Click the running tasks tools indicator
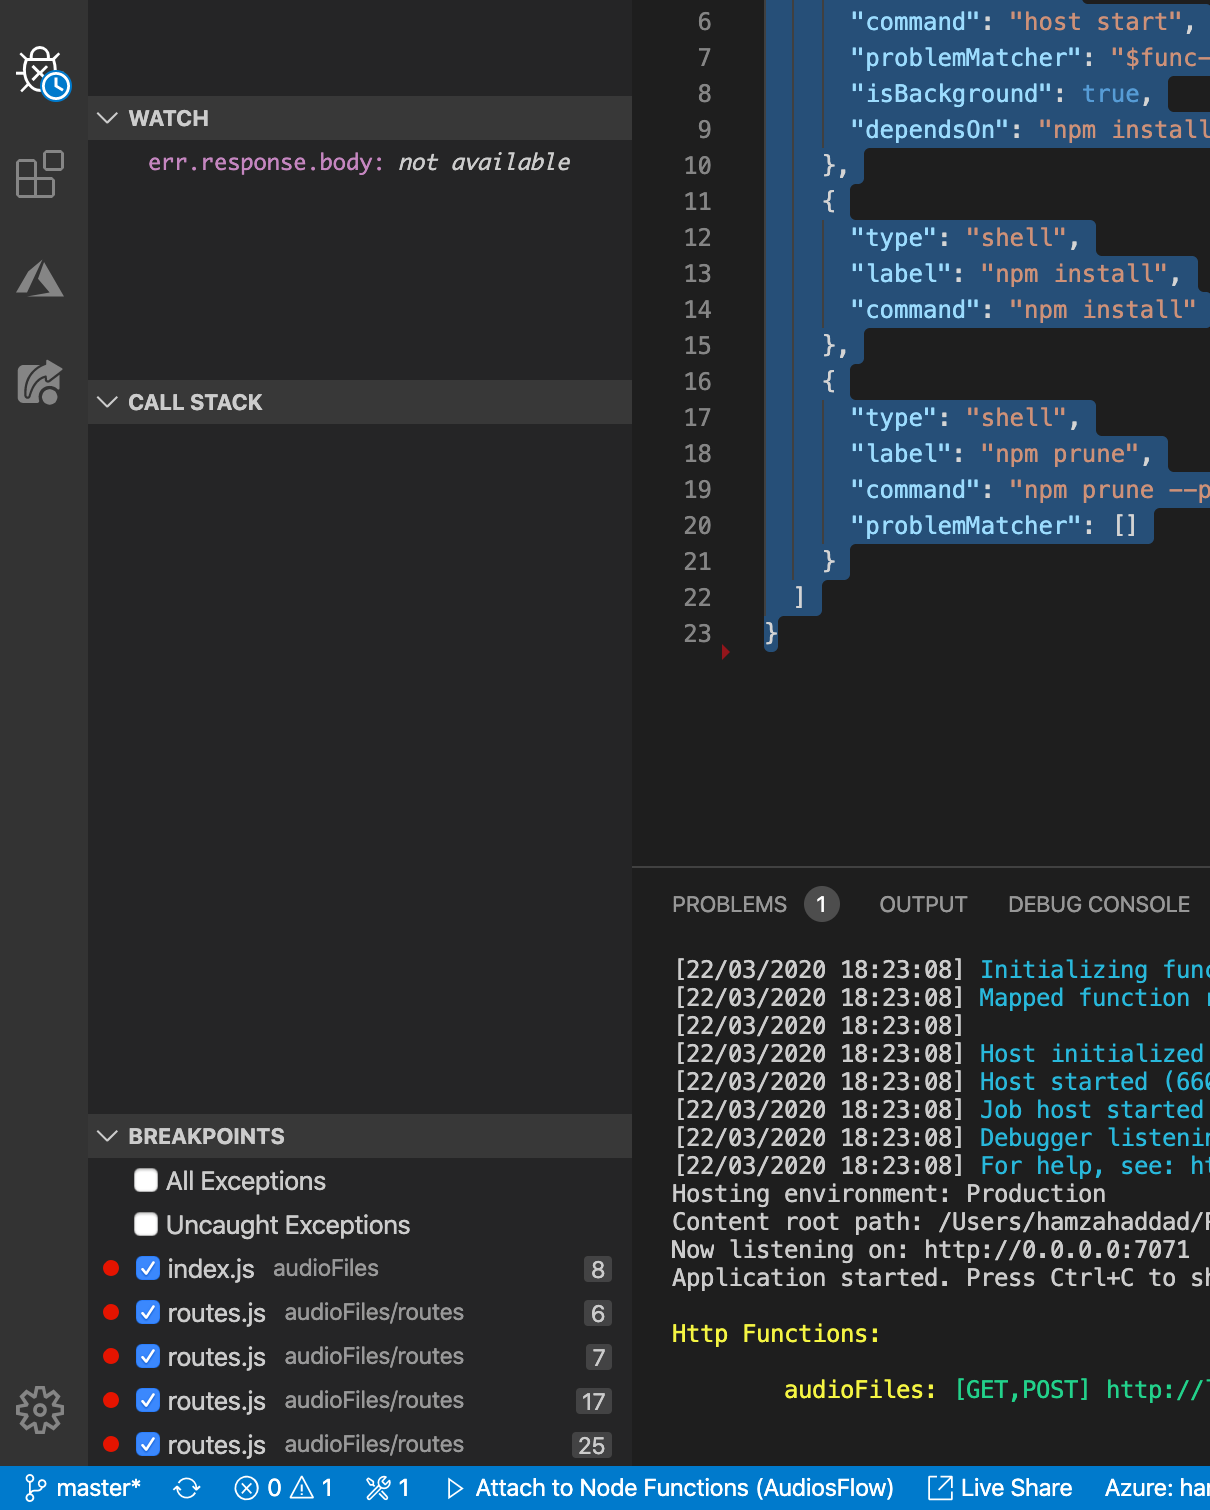The image size is (1210, 1510). click(x=388, y=1488)
